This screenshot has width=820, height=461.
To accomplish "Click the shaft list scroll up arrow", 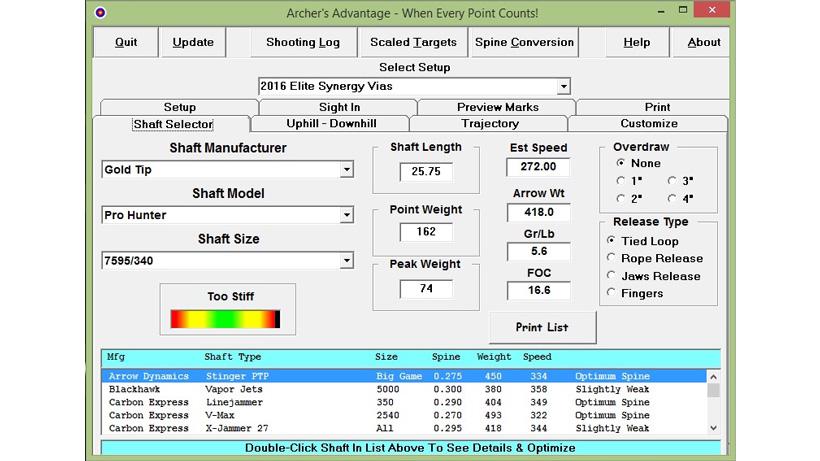I will point(713,376).
